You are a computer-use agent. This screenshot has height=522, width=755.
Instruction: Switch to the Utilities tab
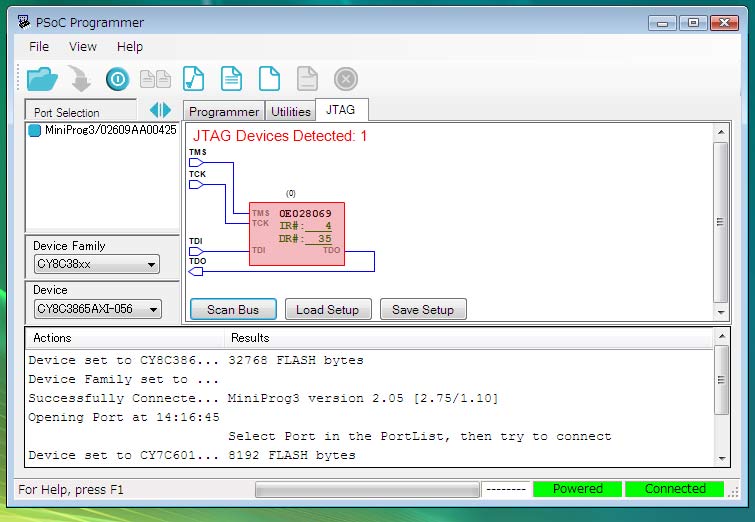point(290,111)
